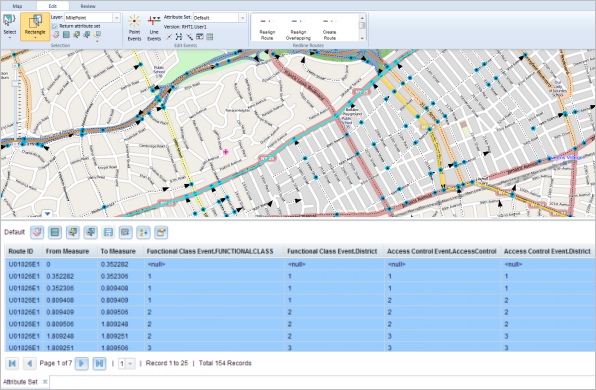Viewport: 596px width, 390px height.
Task: Click the eraser icon in the results toolbar
Action: pyautogui.click(x=37, y=232)
